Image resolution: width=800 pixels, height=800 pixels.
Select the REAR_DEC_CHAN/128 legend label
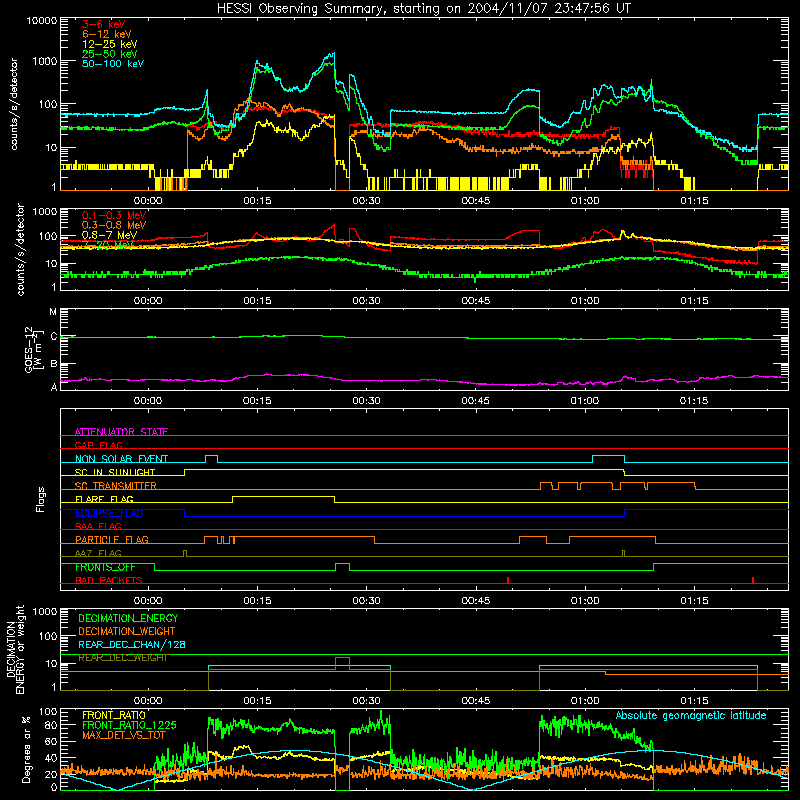click(132, 644)
